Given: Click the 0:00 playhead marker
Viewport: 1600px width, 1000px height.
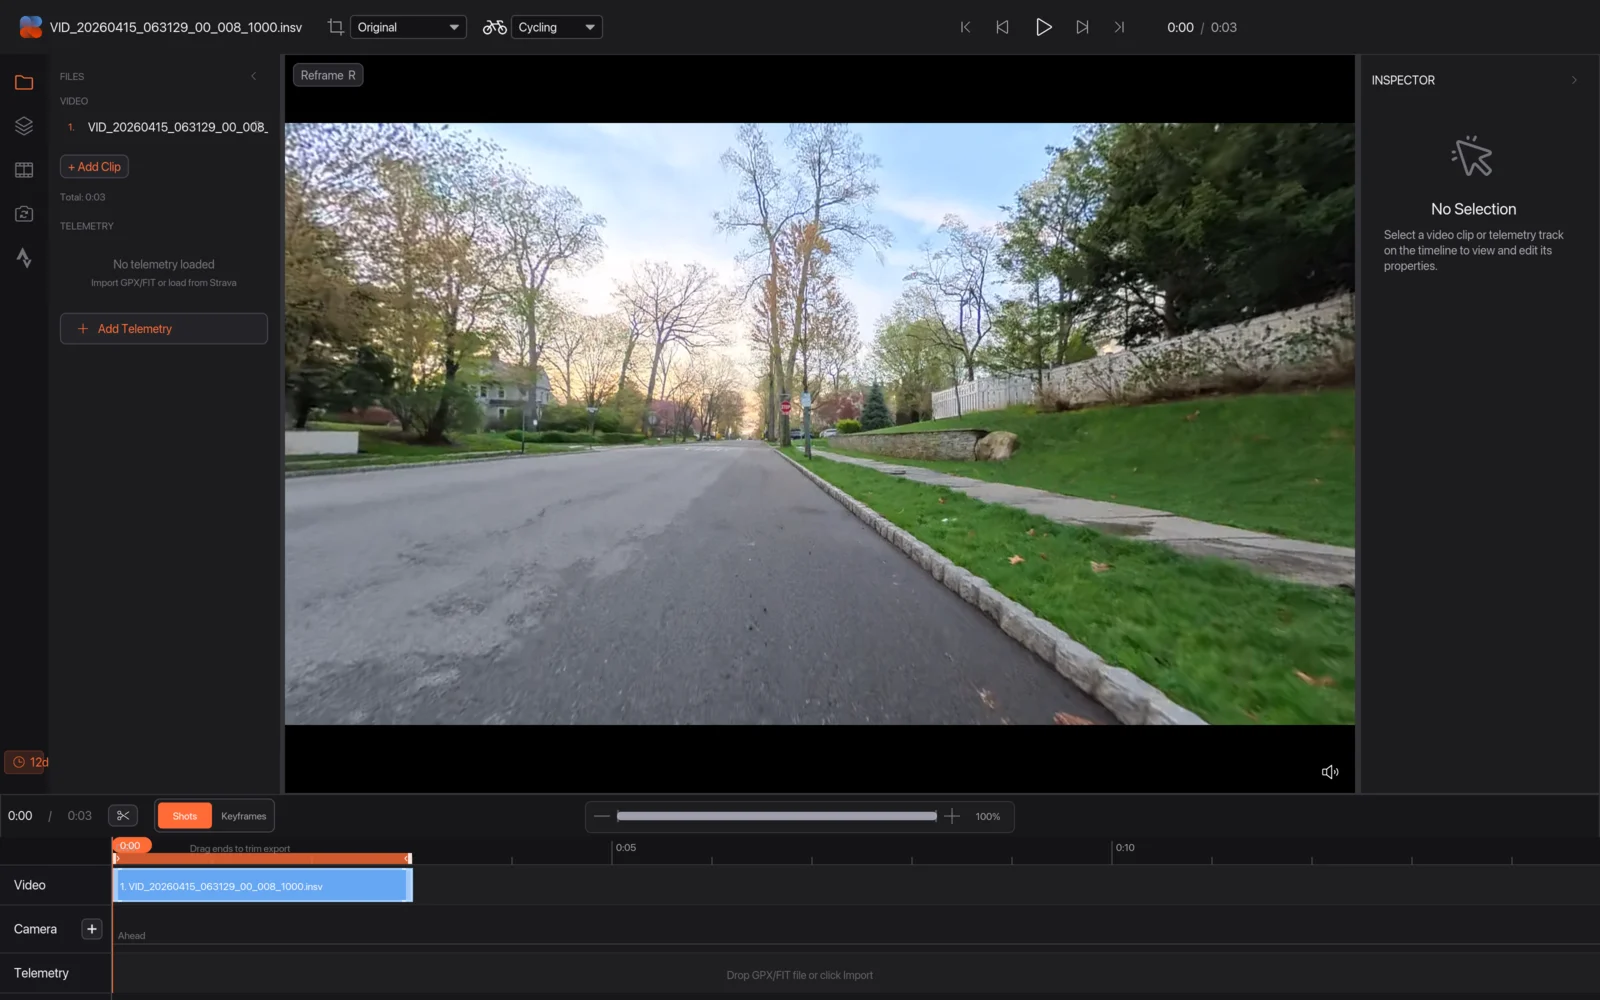Looking at the screenshot, I should (131, 846).
